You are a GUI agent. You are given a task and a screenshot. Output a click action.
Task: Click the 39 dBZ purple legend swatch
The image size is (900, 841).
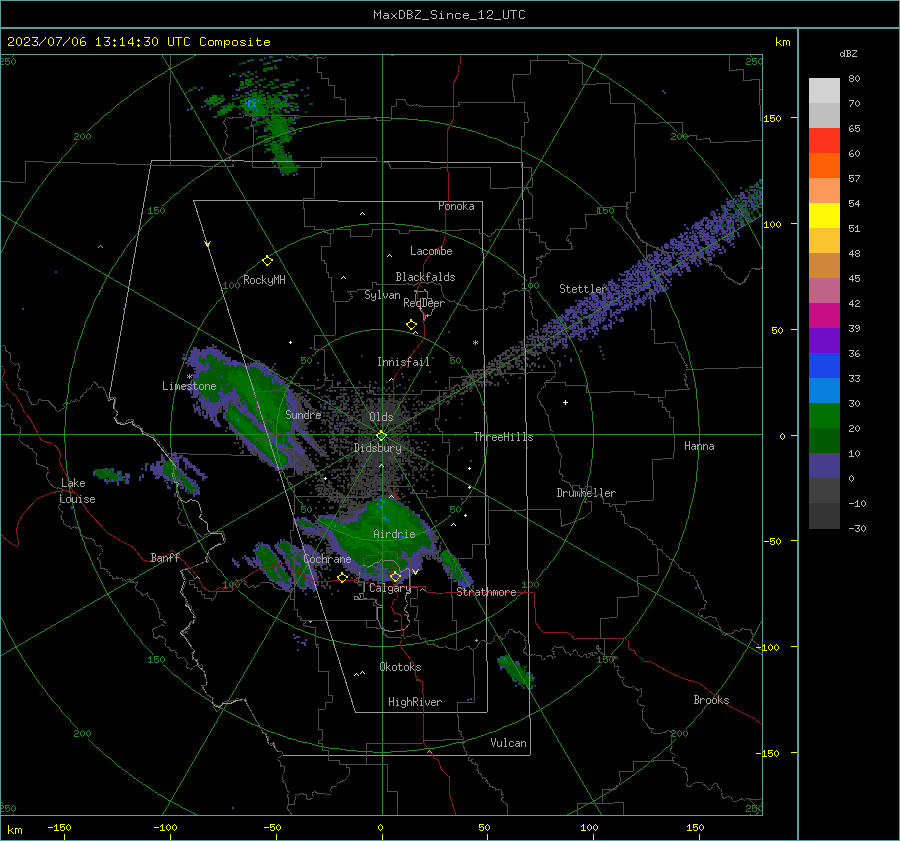click(824, 340)
